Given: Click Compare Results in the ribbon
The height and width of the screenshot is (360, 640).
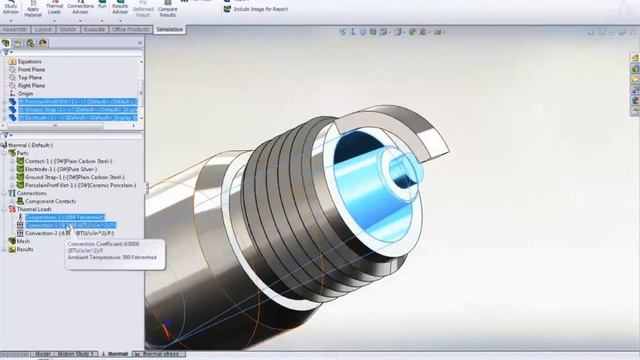Looking at the screenshot, I should point(167,9).
